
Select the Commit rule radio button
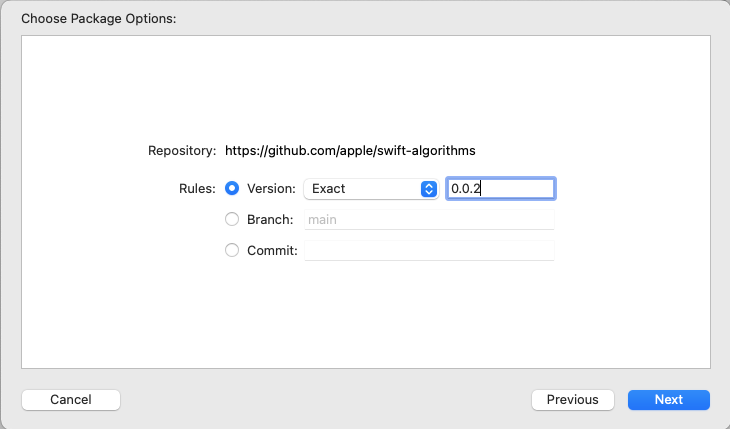click(x=232, y=251)
